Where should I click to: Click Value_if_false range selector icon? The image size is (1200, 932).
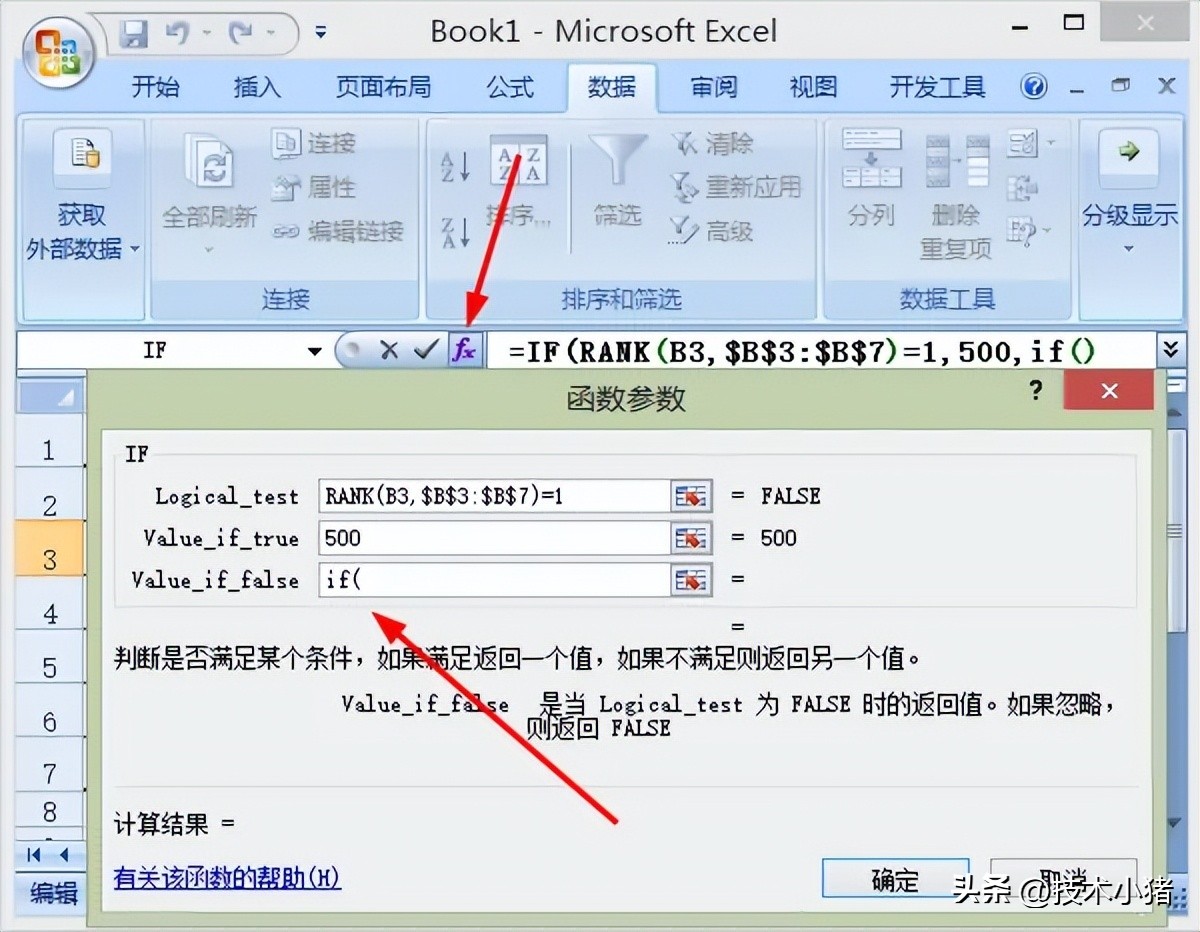click(691, 580)
